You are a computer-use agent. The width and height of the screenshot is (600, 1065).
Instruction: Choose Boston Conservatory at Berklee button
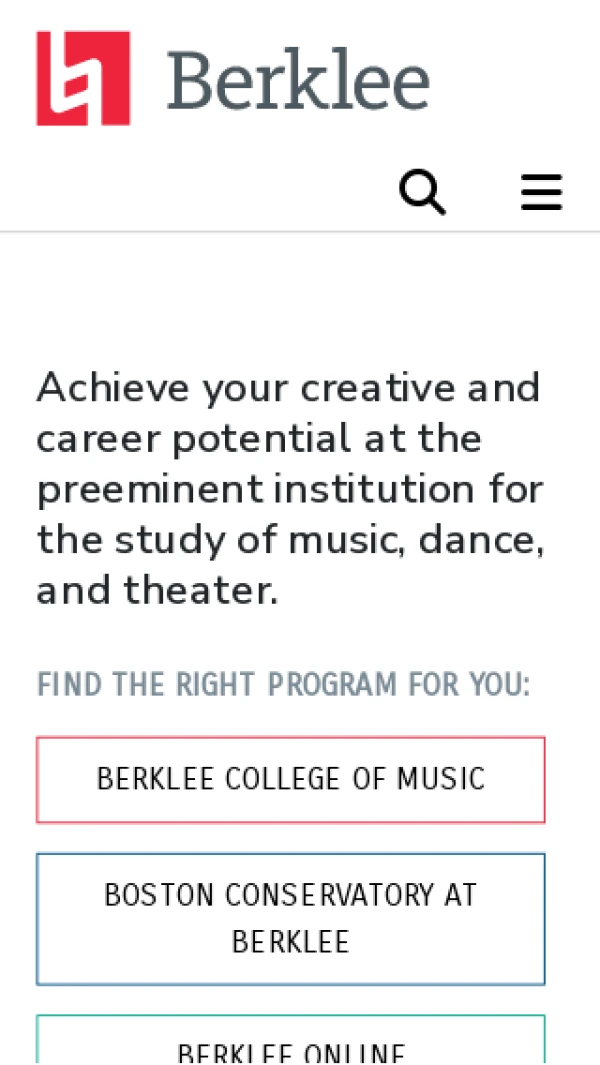(290, 918)
